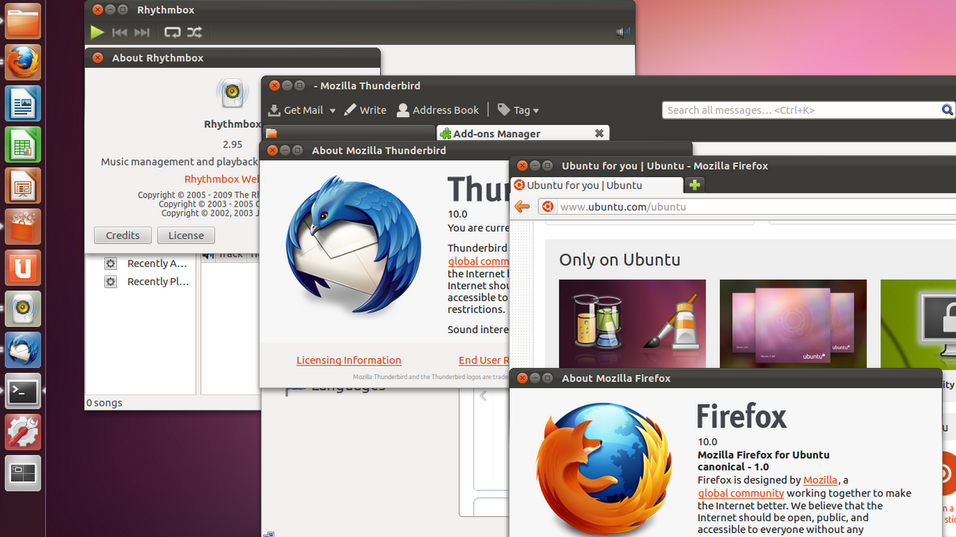Open the Mozilla link in About Firefox

[x=820, y=480]
